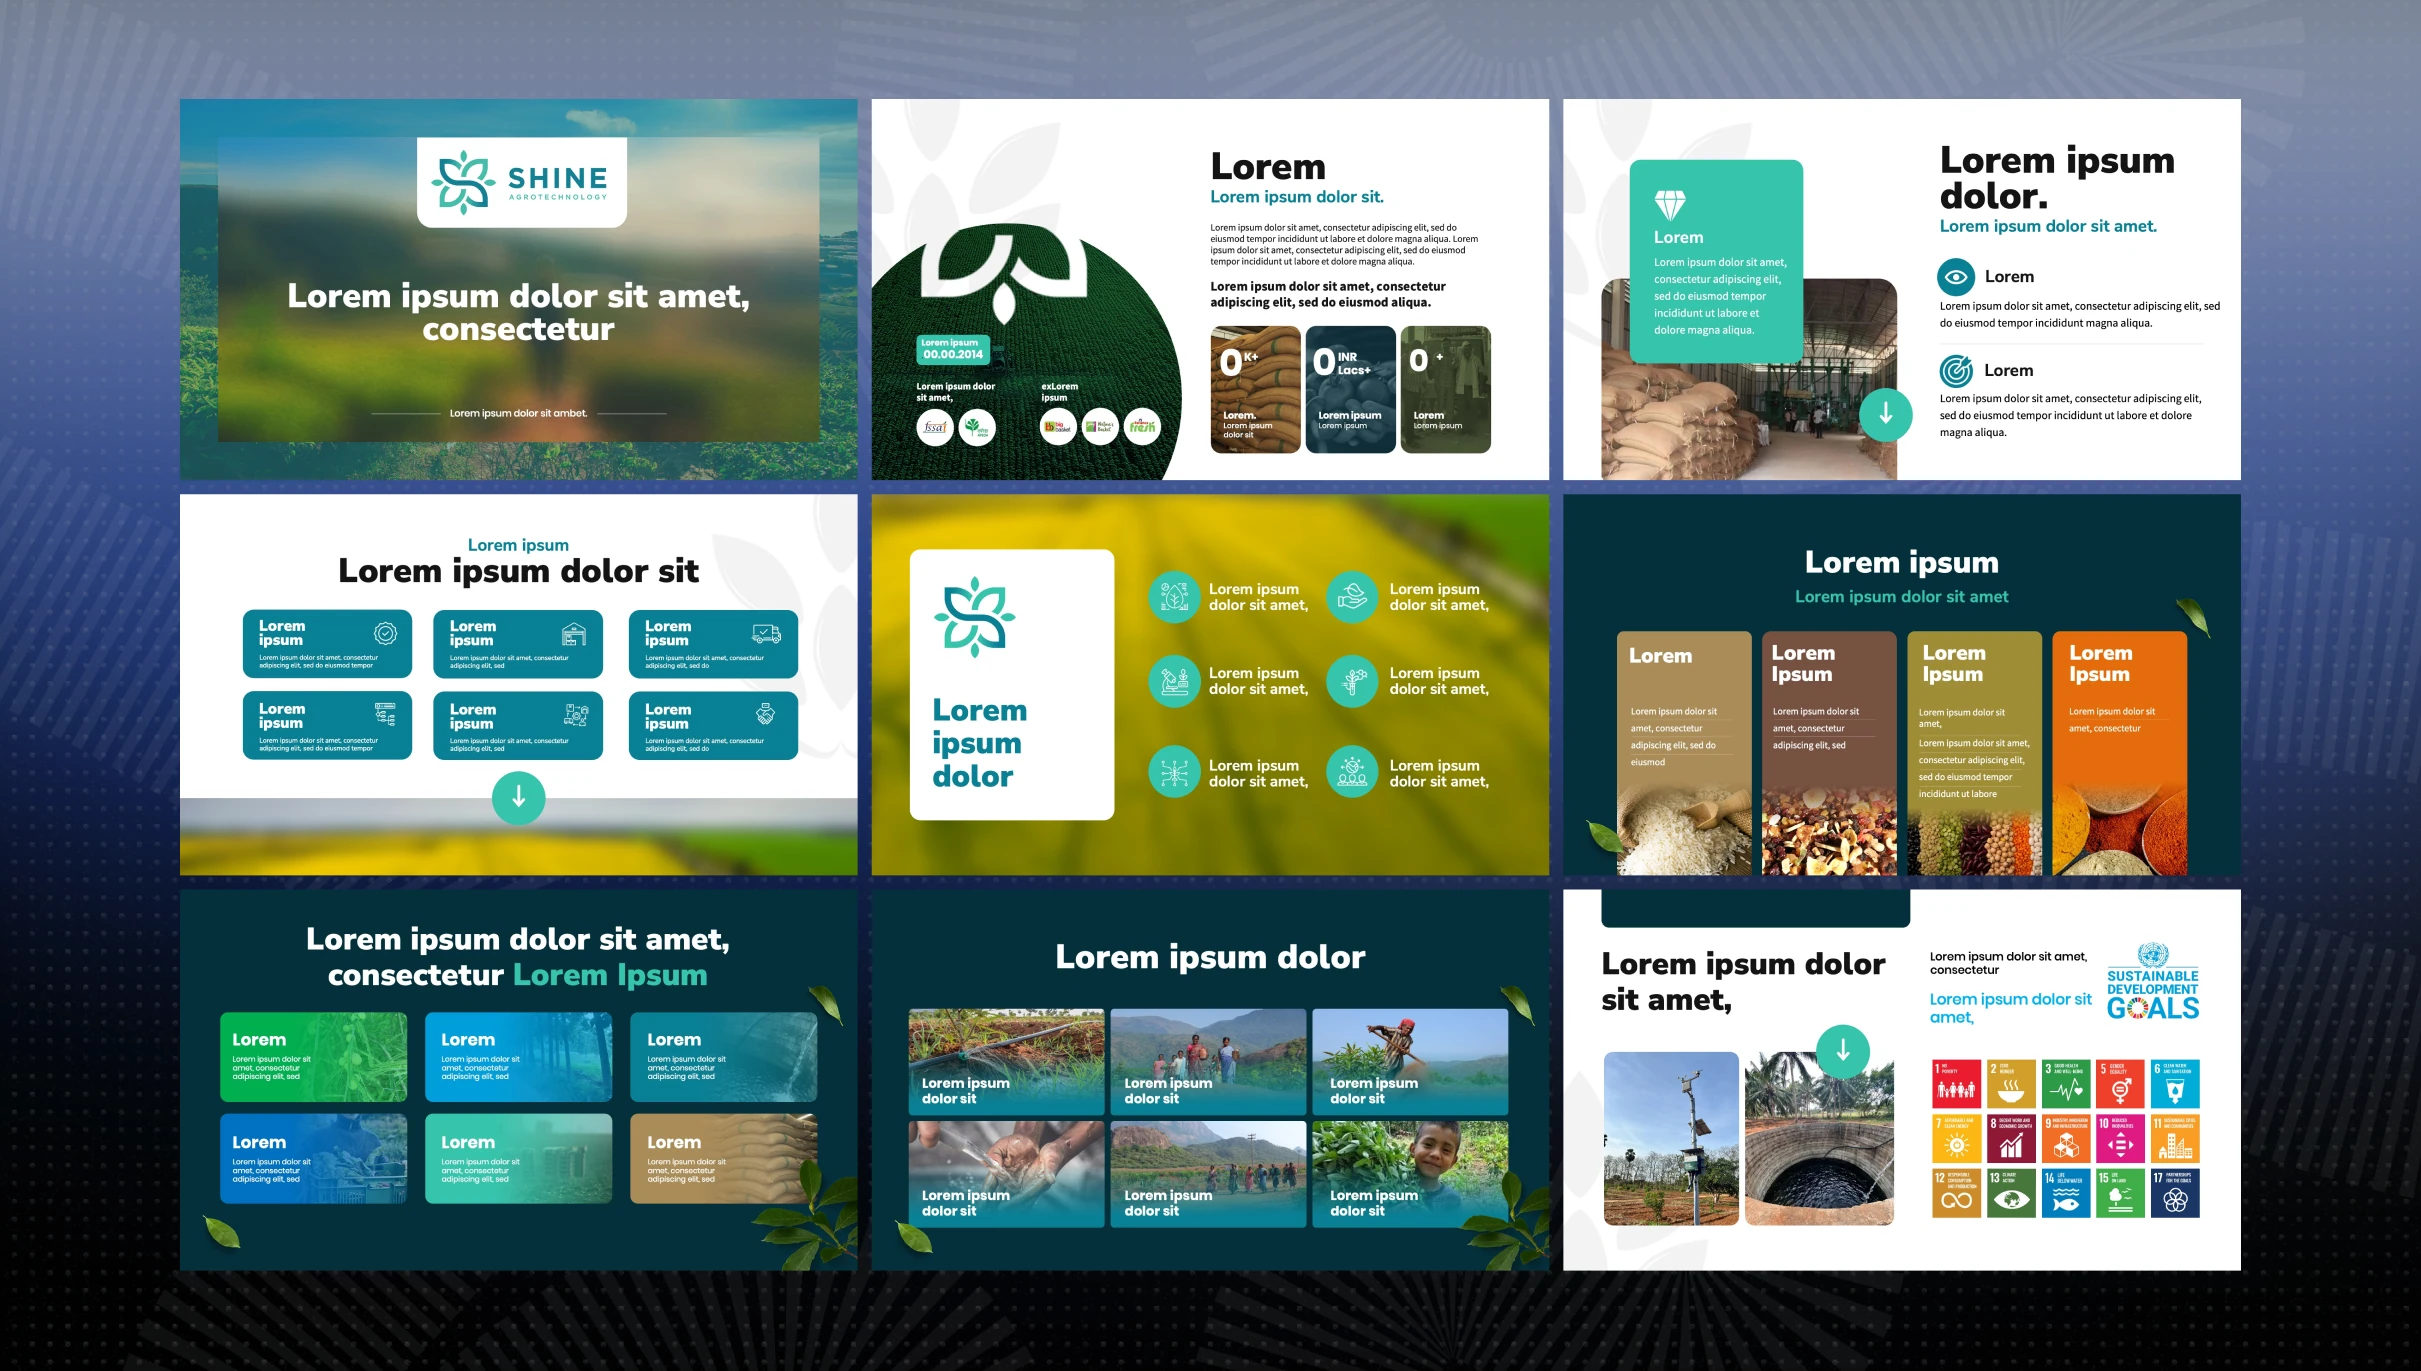Click the hands washing in water photo tile
The image size is (2421, 1371).
tap(1006, 1174)
